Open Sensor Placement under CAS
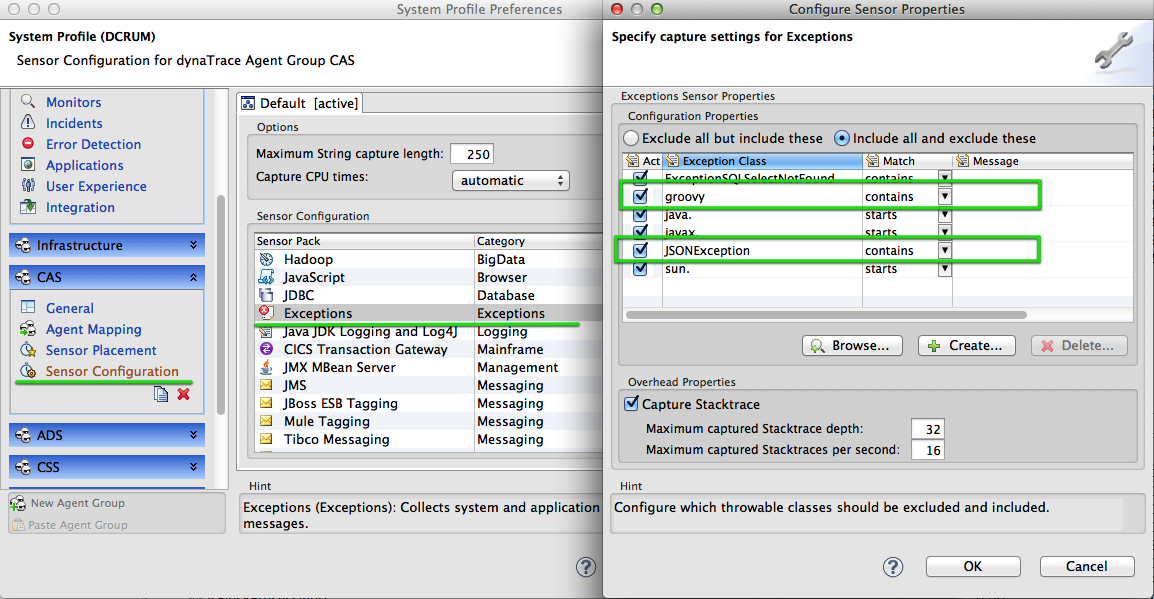Image resolution: width=1154 pixels, height=599 pixels. (101, 350)
